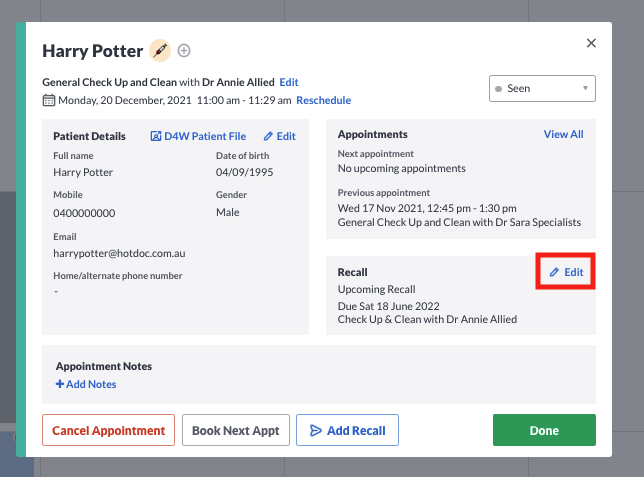Click 'Check Up & Clean with Dr Annie Allied'
This screenshot has height=477, width=644.
pos(427,319)
